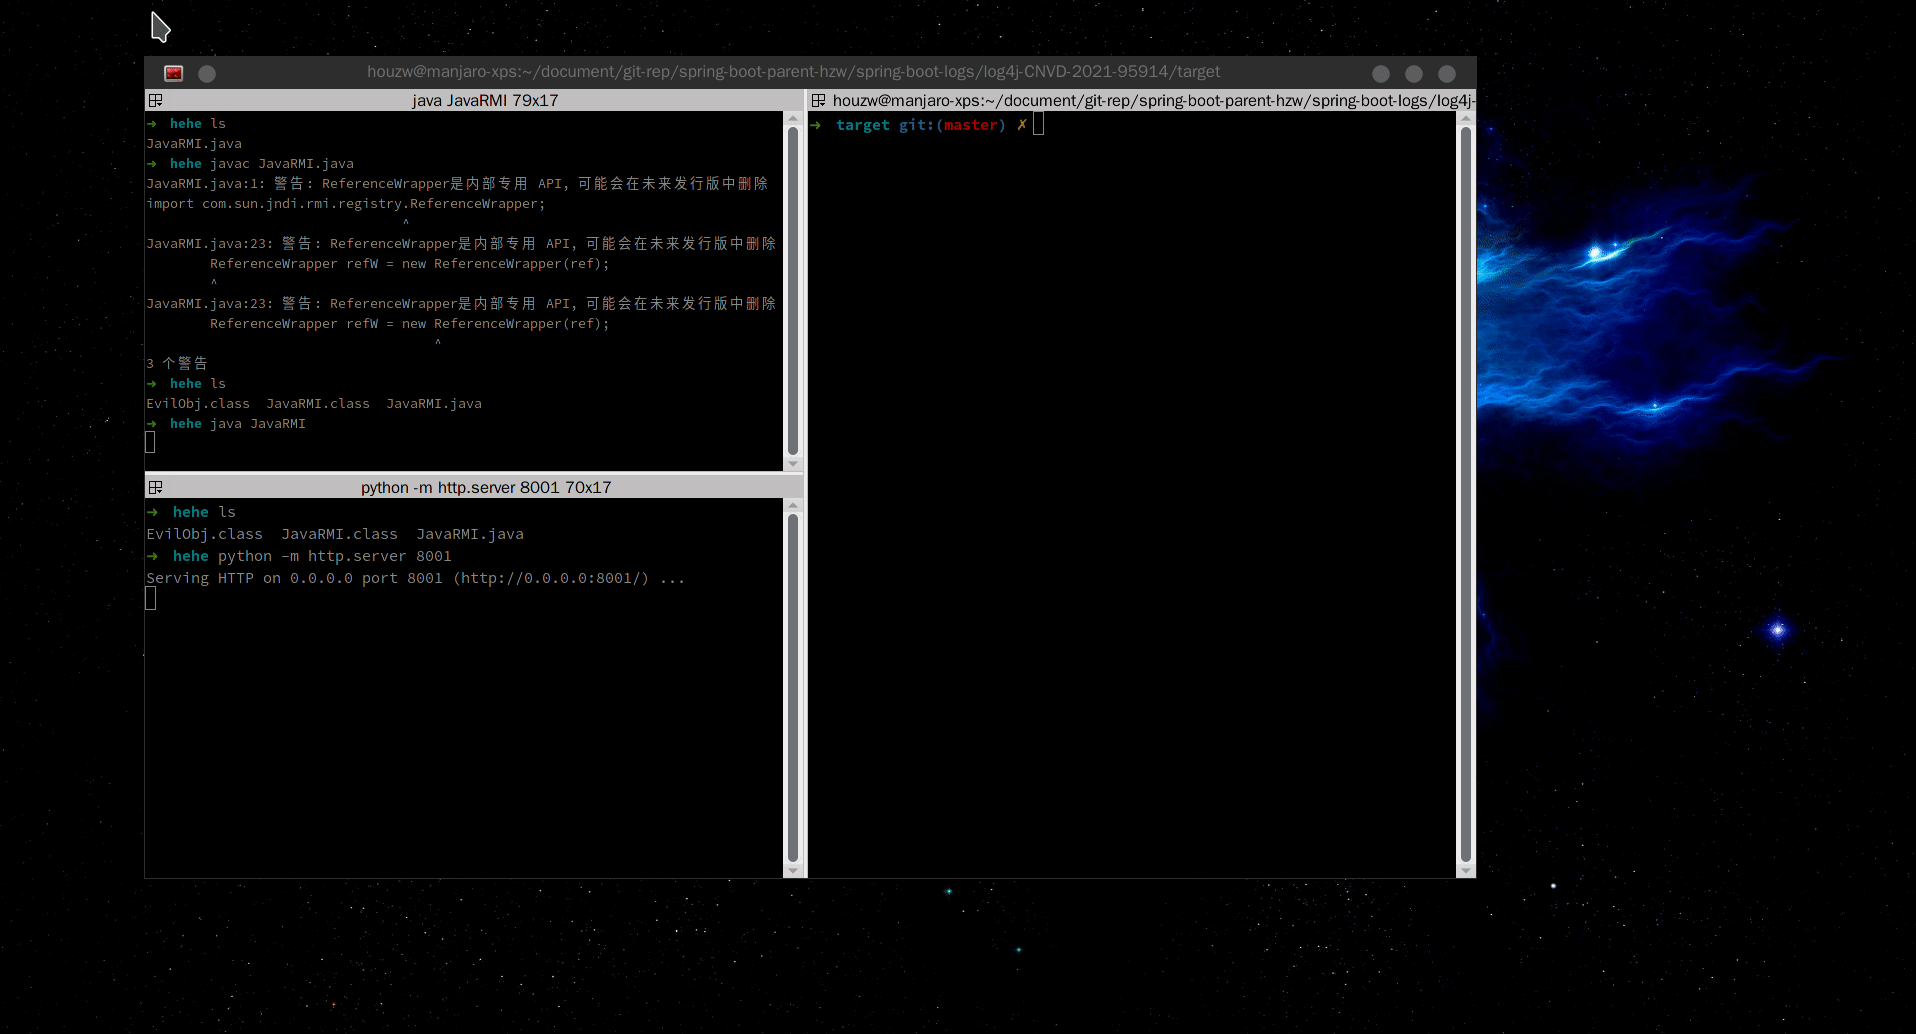Viewport: 1916px width, 1034px height.
Task: Click the circular icon left of the window title path
Action: tap(207, 73)
